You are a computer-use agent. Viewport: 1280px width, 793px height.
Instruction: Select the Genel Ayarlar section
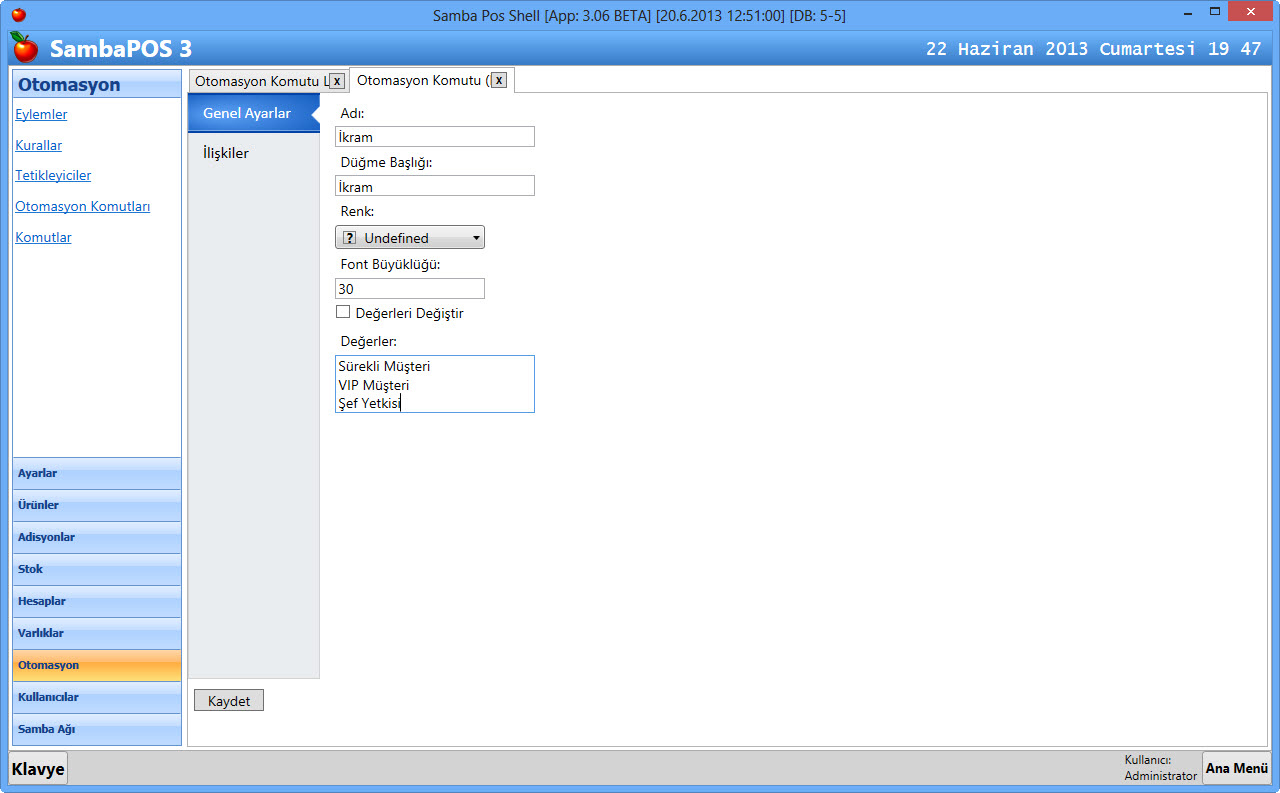click(x=247, y=113)
